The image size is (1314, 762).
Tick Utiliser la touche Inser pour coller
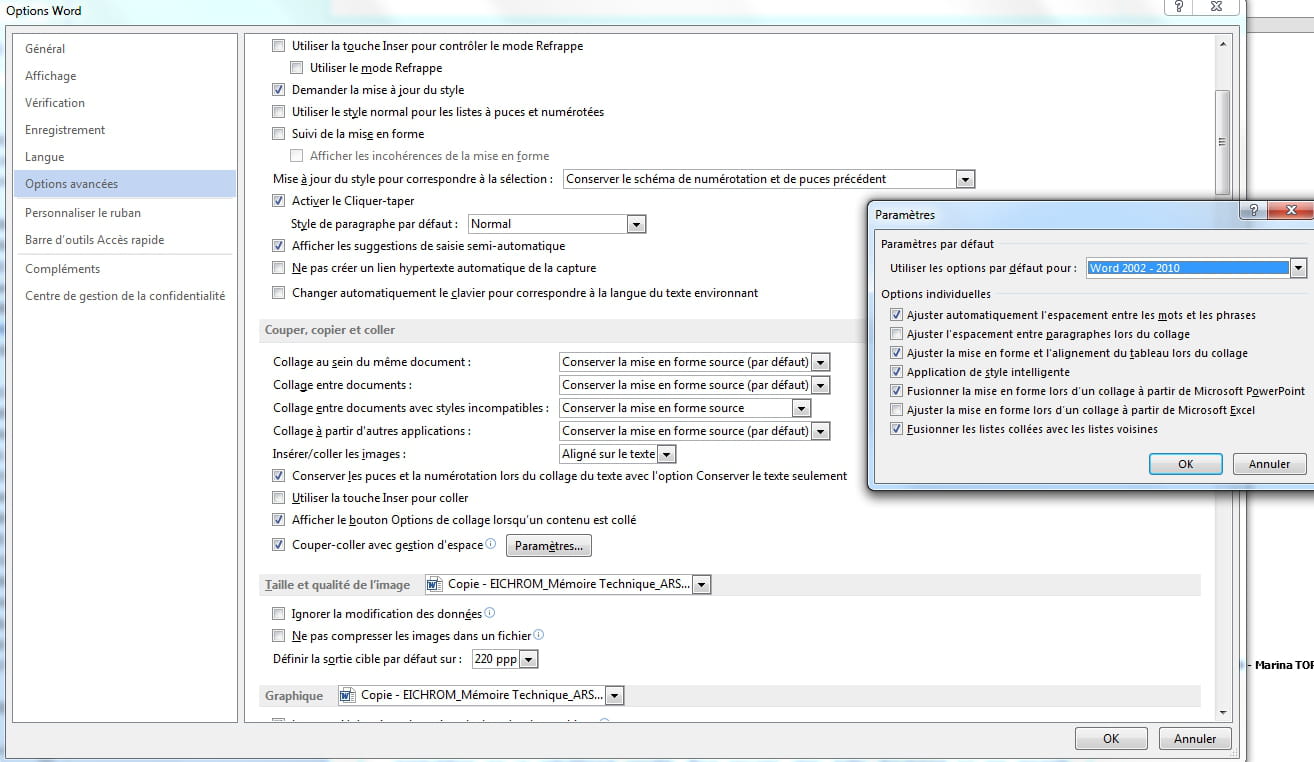point(279,498)
